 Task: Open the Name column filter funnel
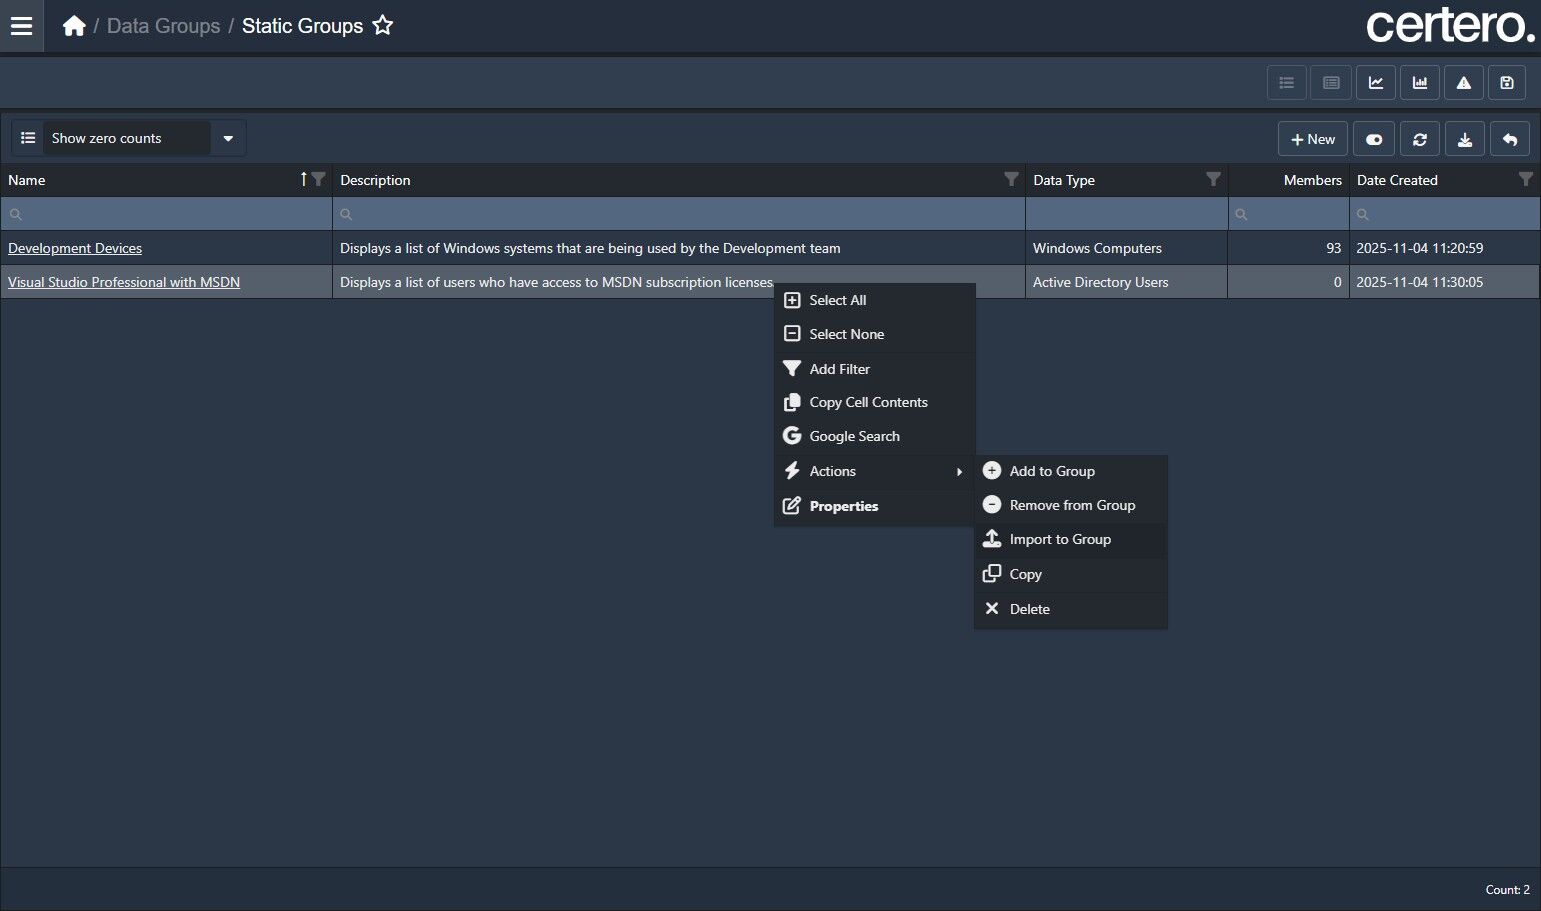pos(318,179)
